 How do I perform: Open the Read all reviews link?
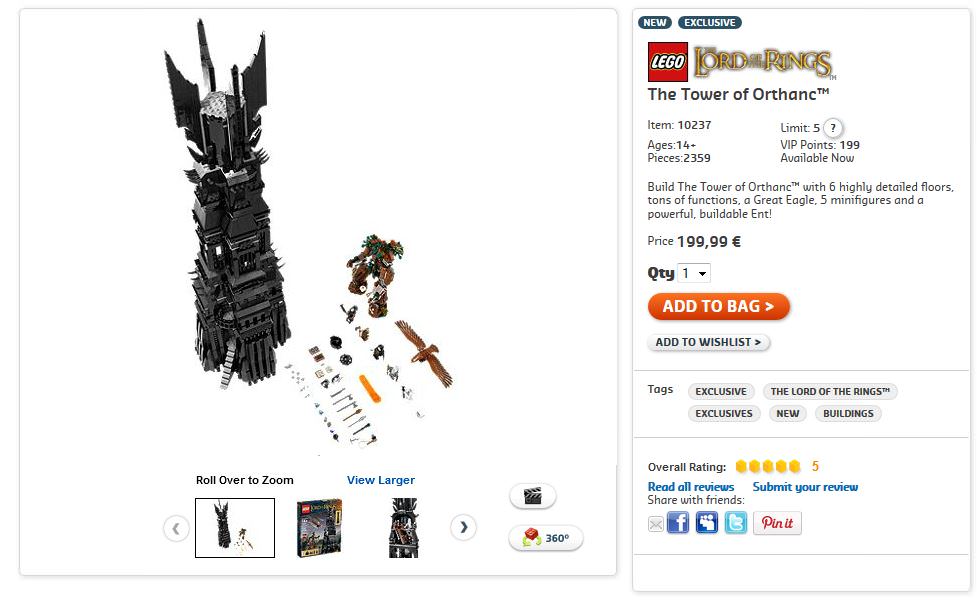[691, 487]
